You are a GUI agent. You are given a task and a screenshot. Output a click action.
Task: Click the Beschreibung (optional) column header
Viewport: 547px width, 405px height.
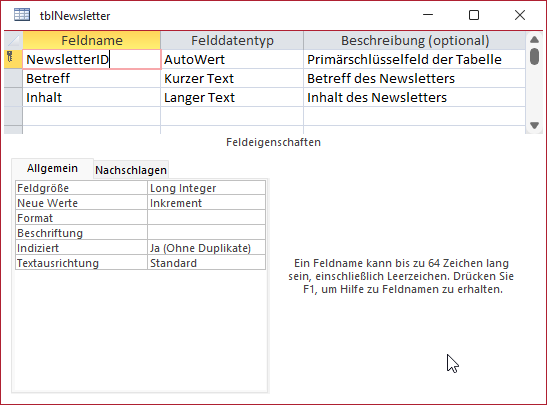(414, 40)
